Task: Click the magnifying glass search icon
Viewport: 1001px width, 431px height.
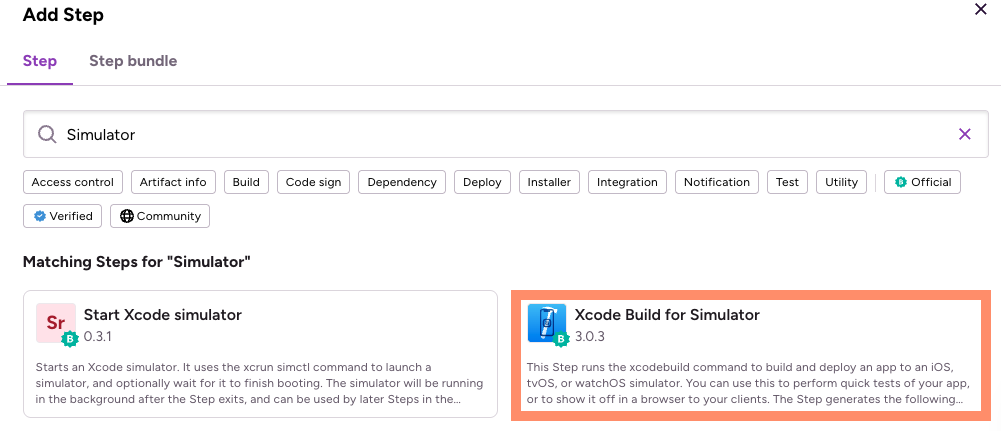Action: pyautogui.click(x=47, y=134)
